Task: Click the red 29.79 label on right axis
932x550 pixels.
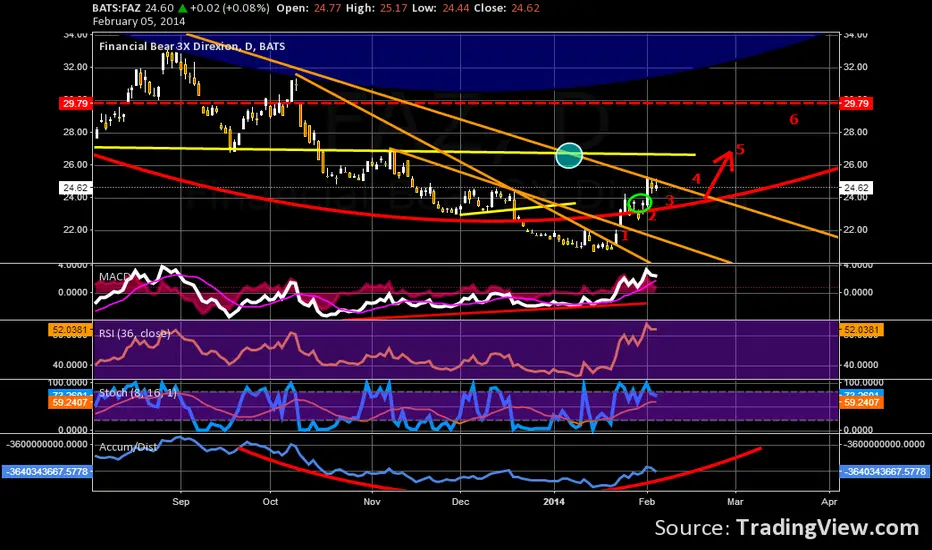Action: point(856,103)
